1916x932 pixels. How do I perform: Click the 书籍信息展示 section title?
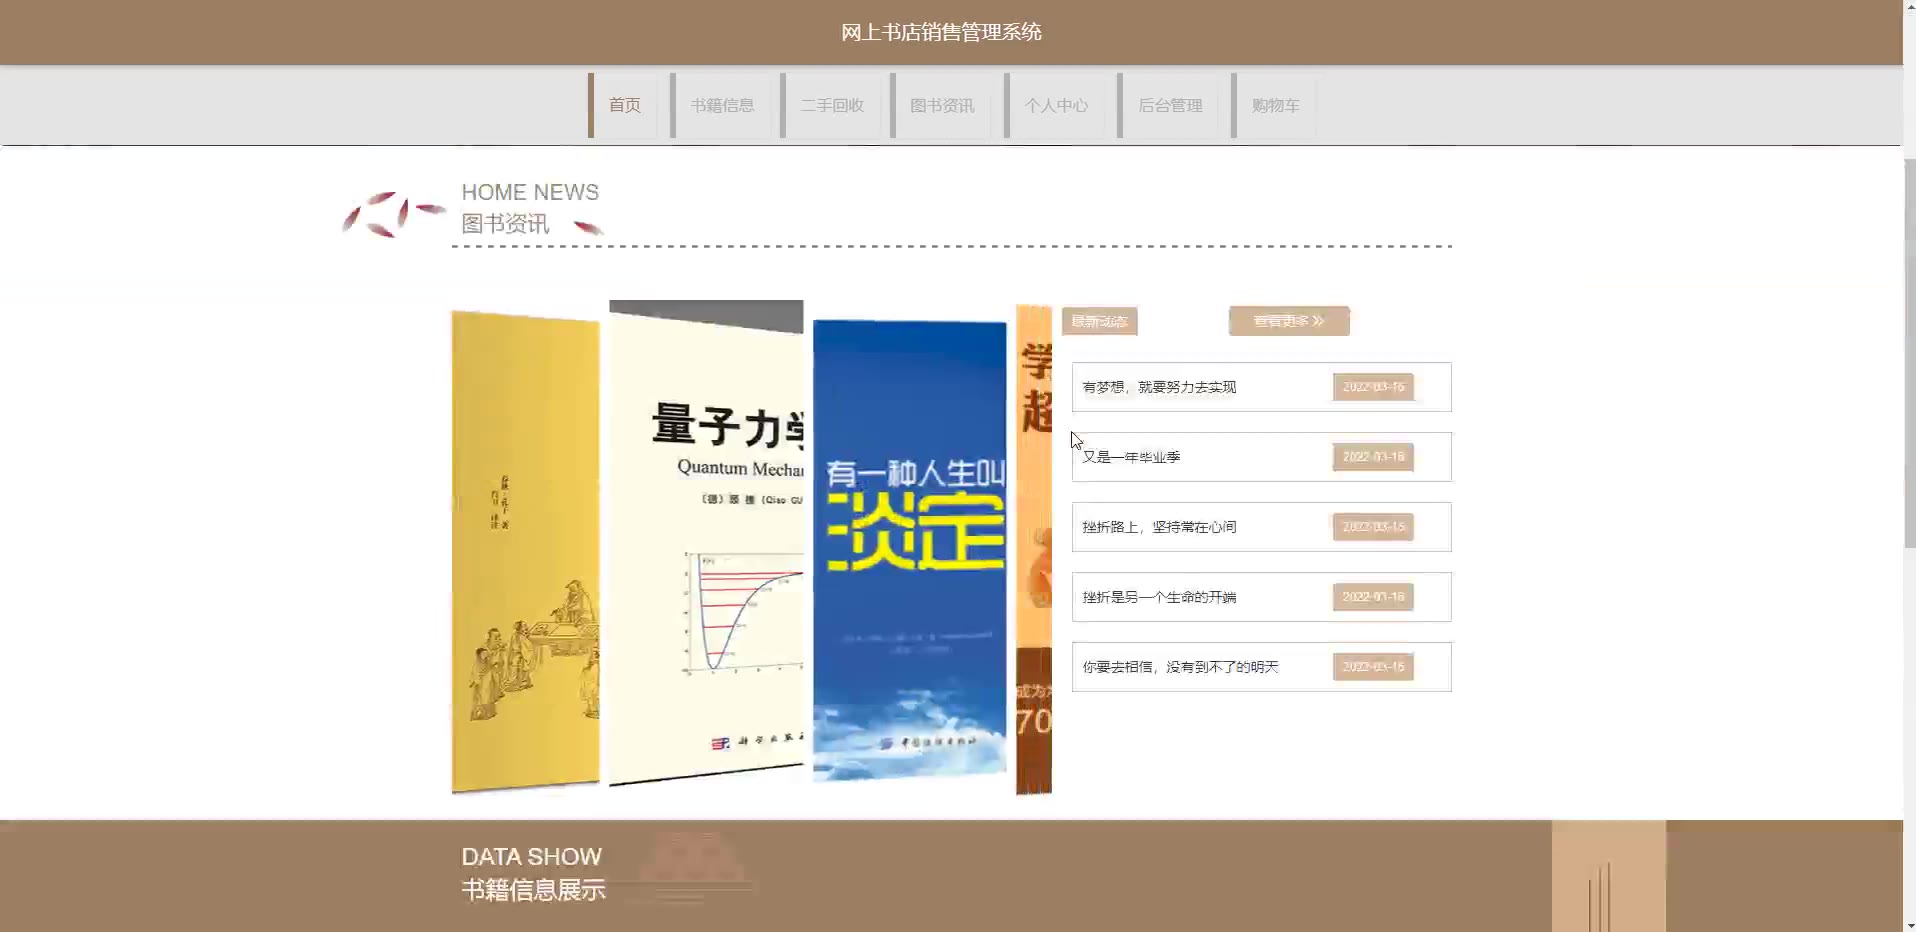click(x=533, y=890)
